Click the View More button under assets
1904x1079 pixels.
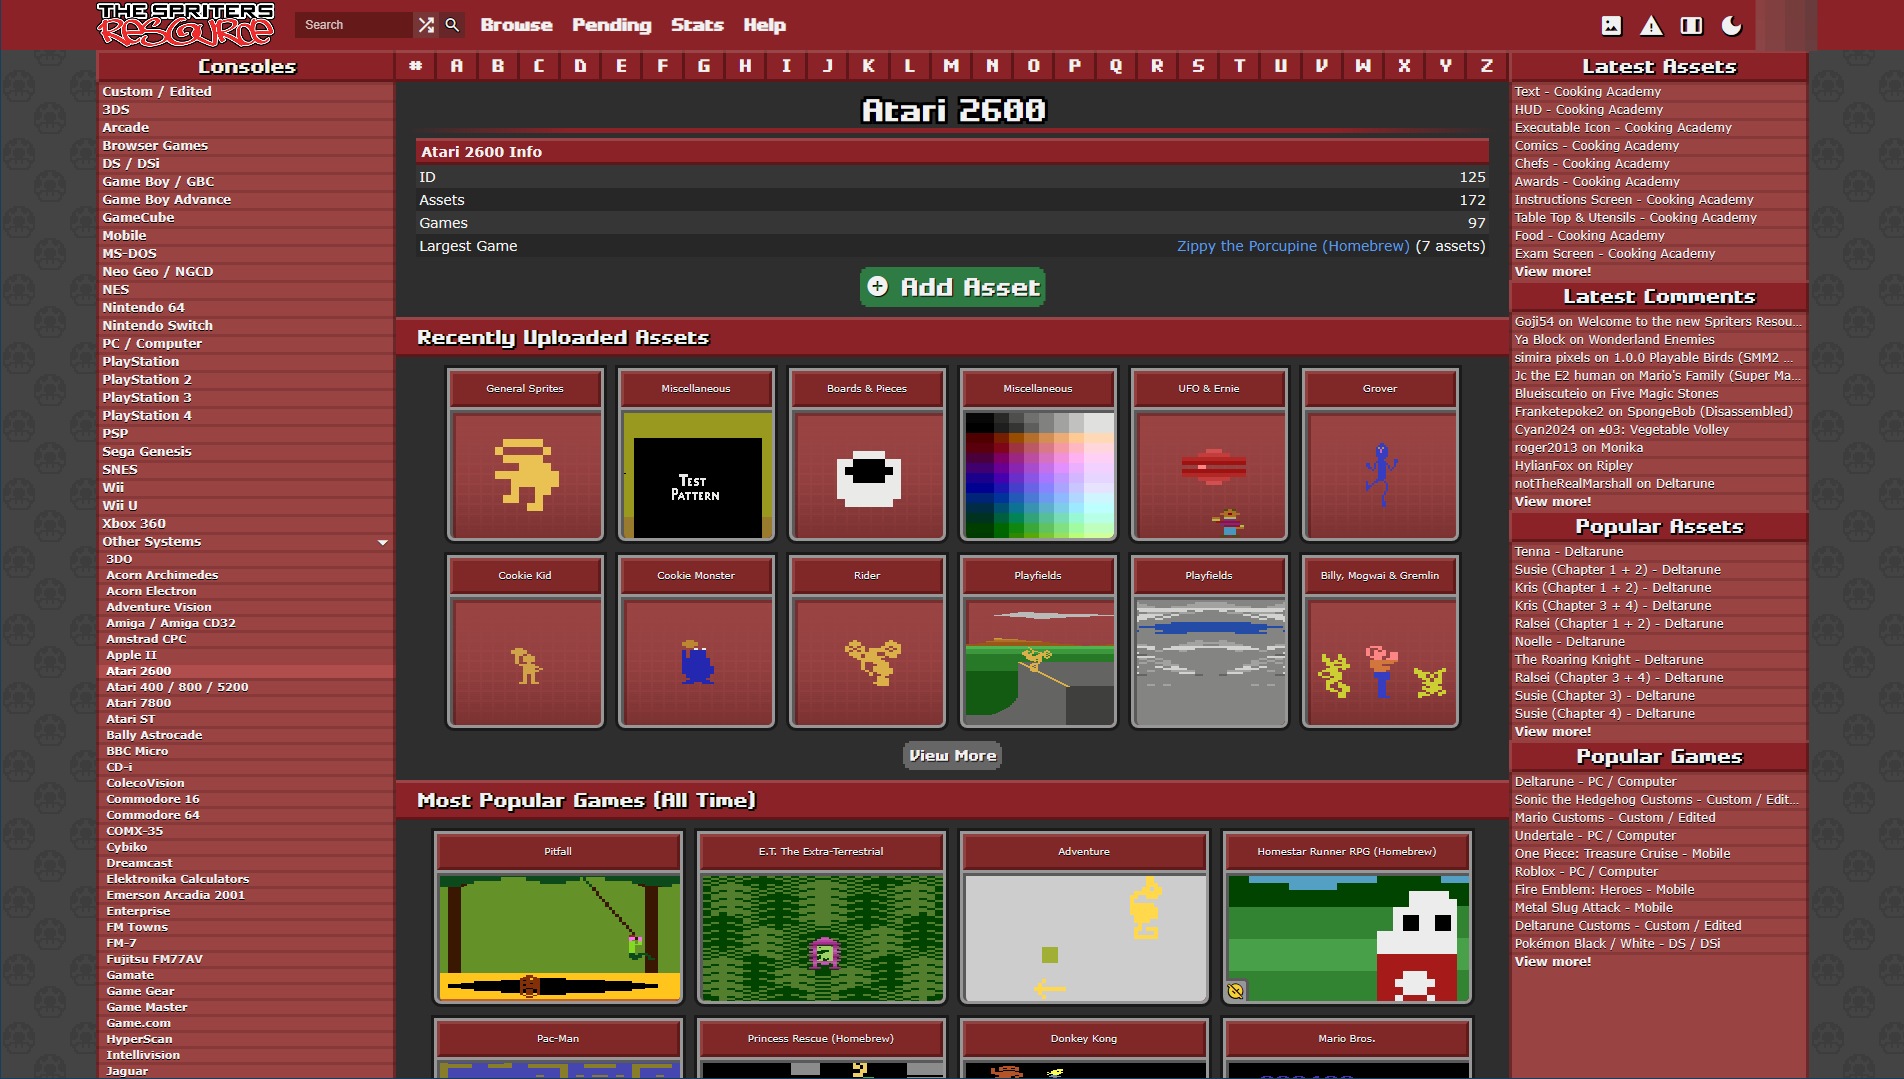tap(952, 755)
